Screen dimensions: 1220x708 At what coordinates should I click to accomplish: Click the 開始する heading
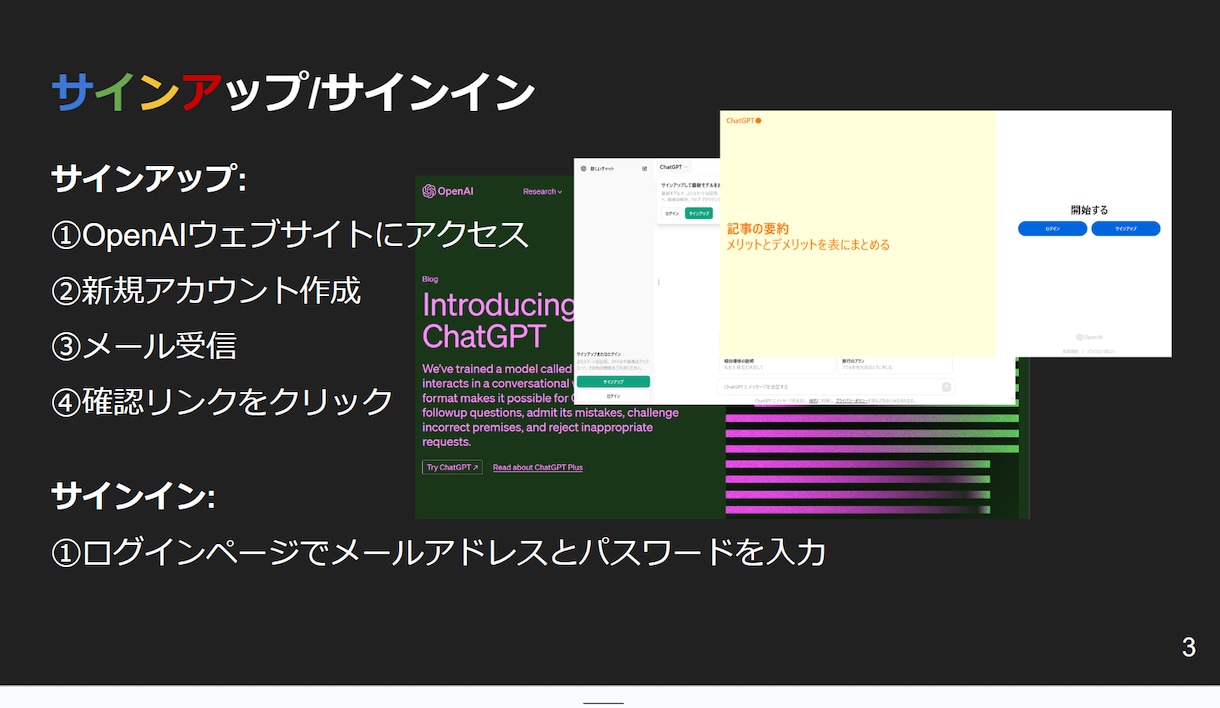pyautogui.click(x=1089, y=210)
